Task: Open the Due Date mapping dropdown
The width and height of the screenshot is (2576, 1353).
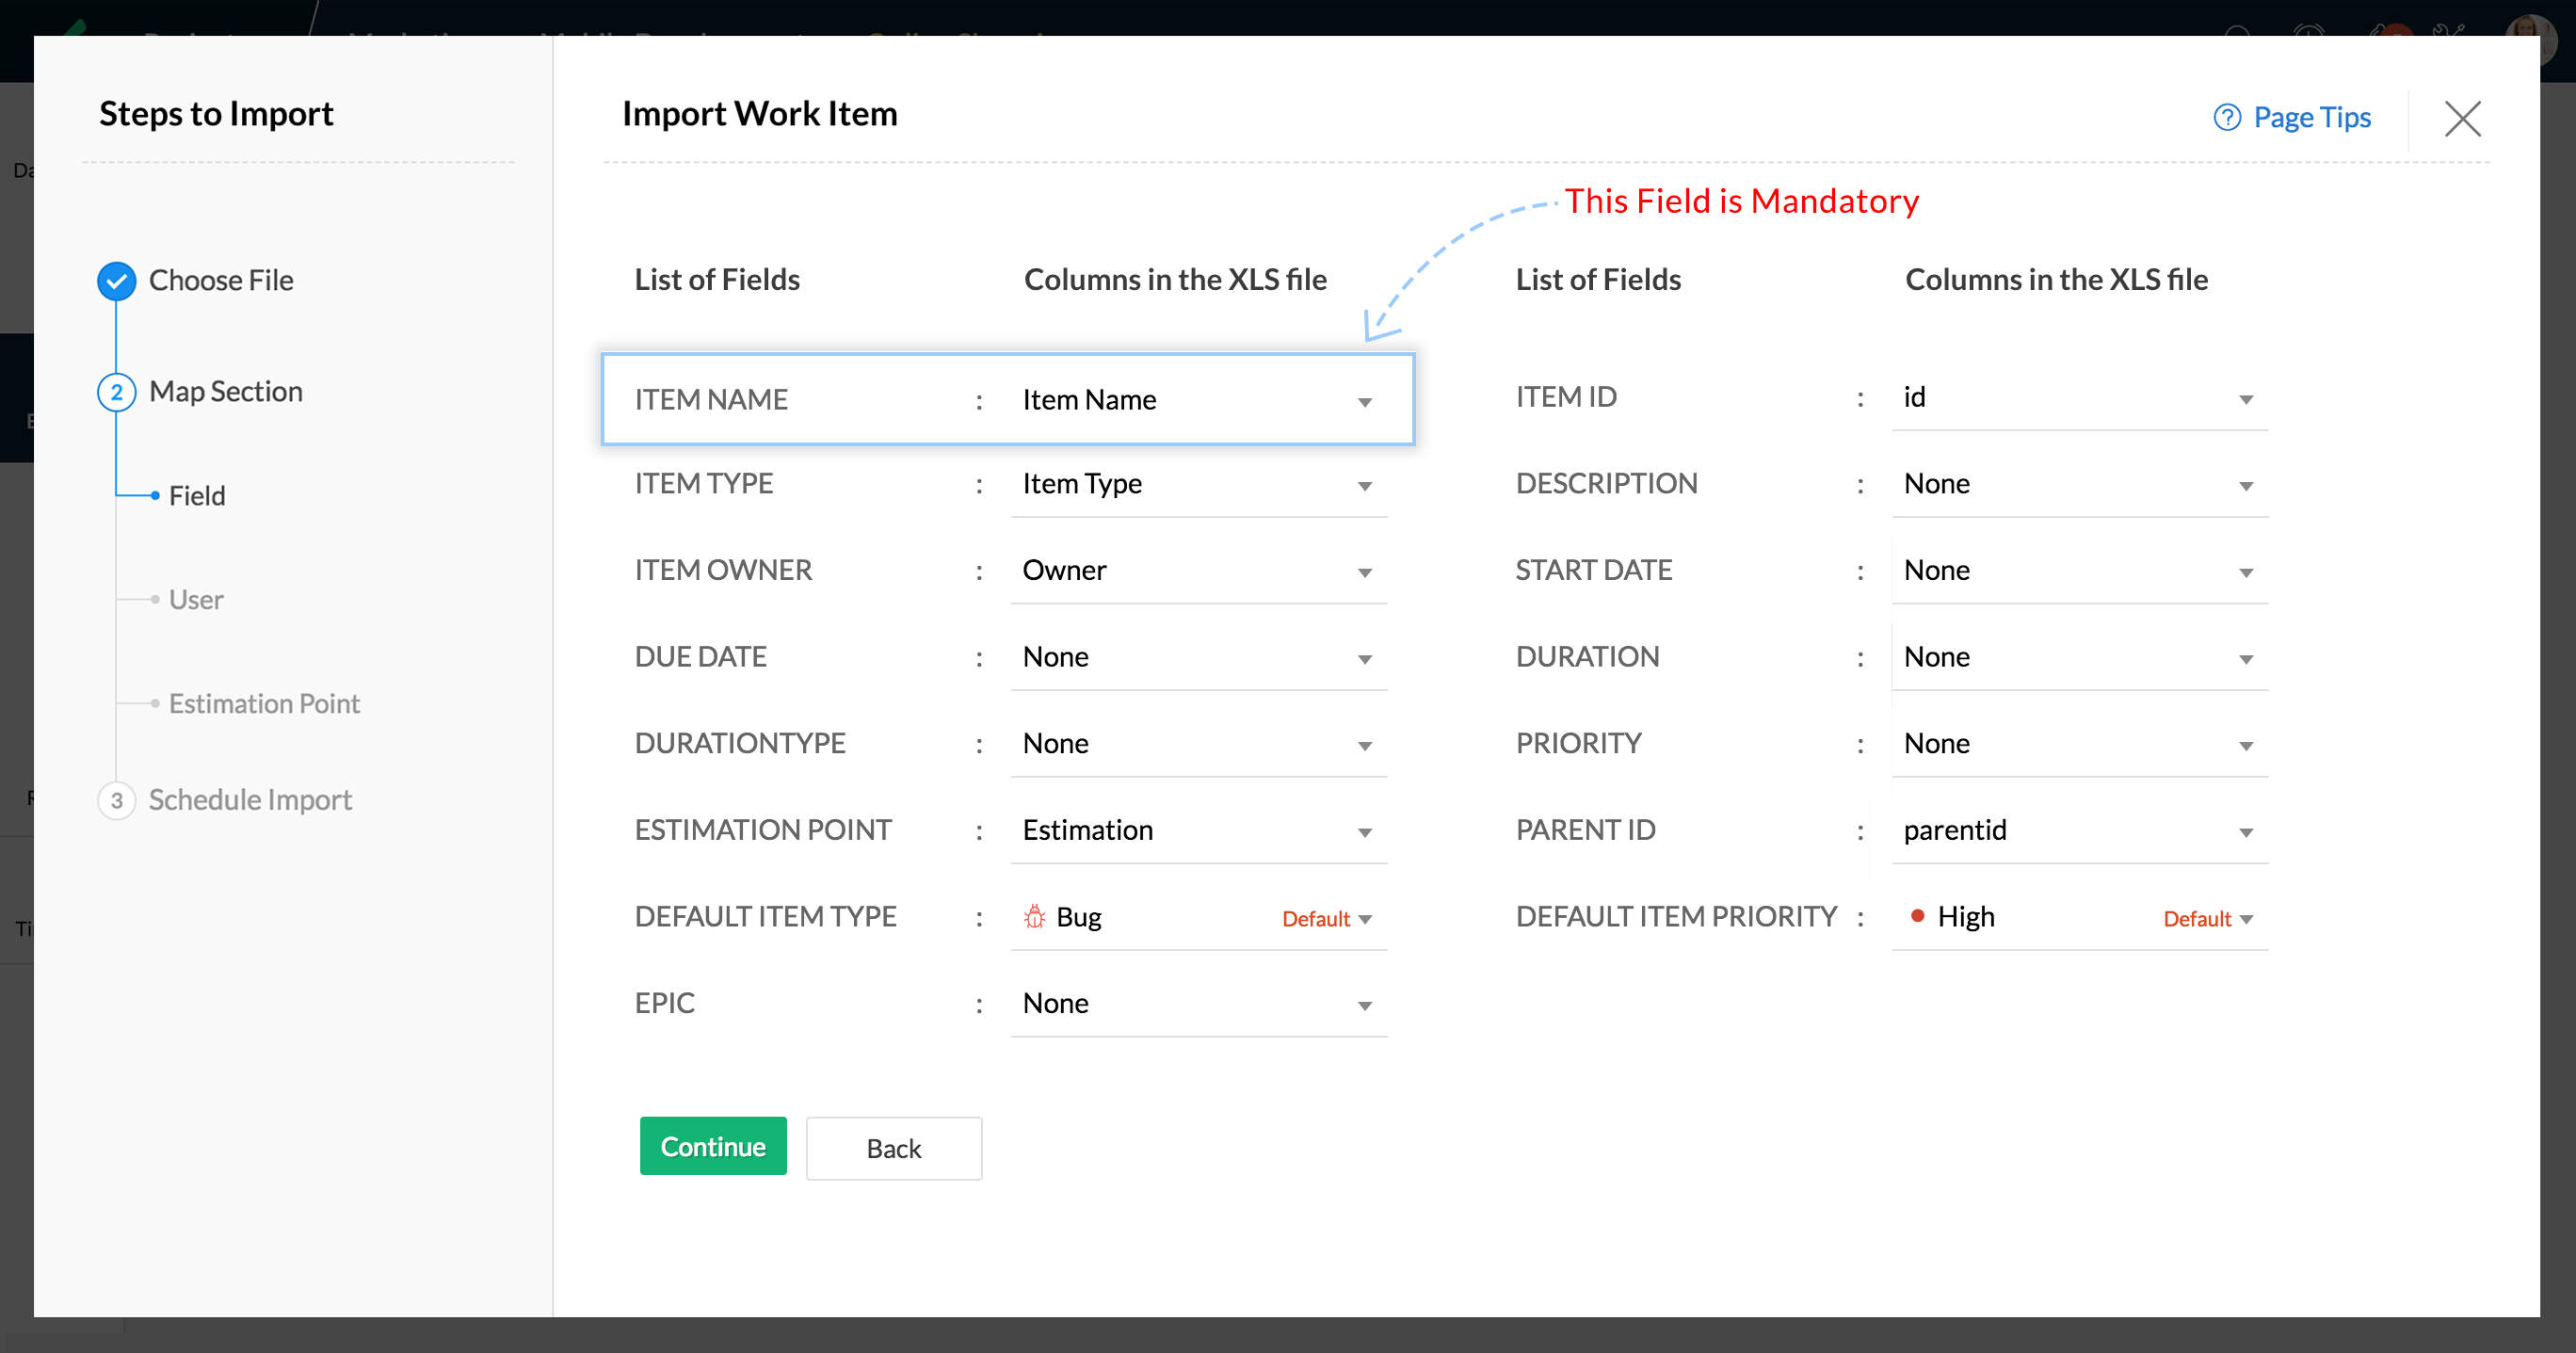Action: 1364,659
